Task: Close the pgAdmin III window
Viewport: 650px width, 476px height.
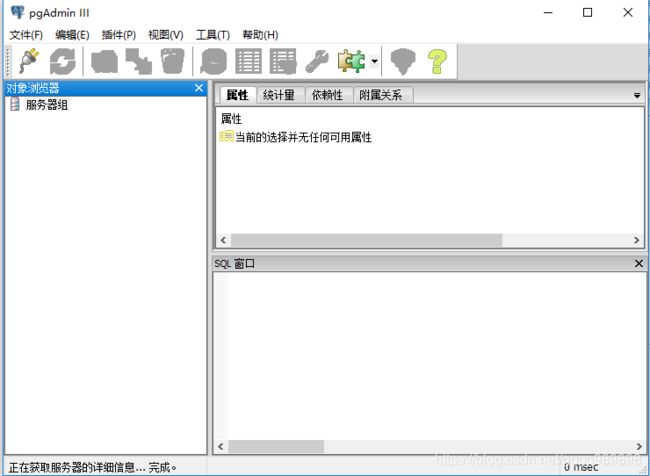Action: [x=628, y=13]
